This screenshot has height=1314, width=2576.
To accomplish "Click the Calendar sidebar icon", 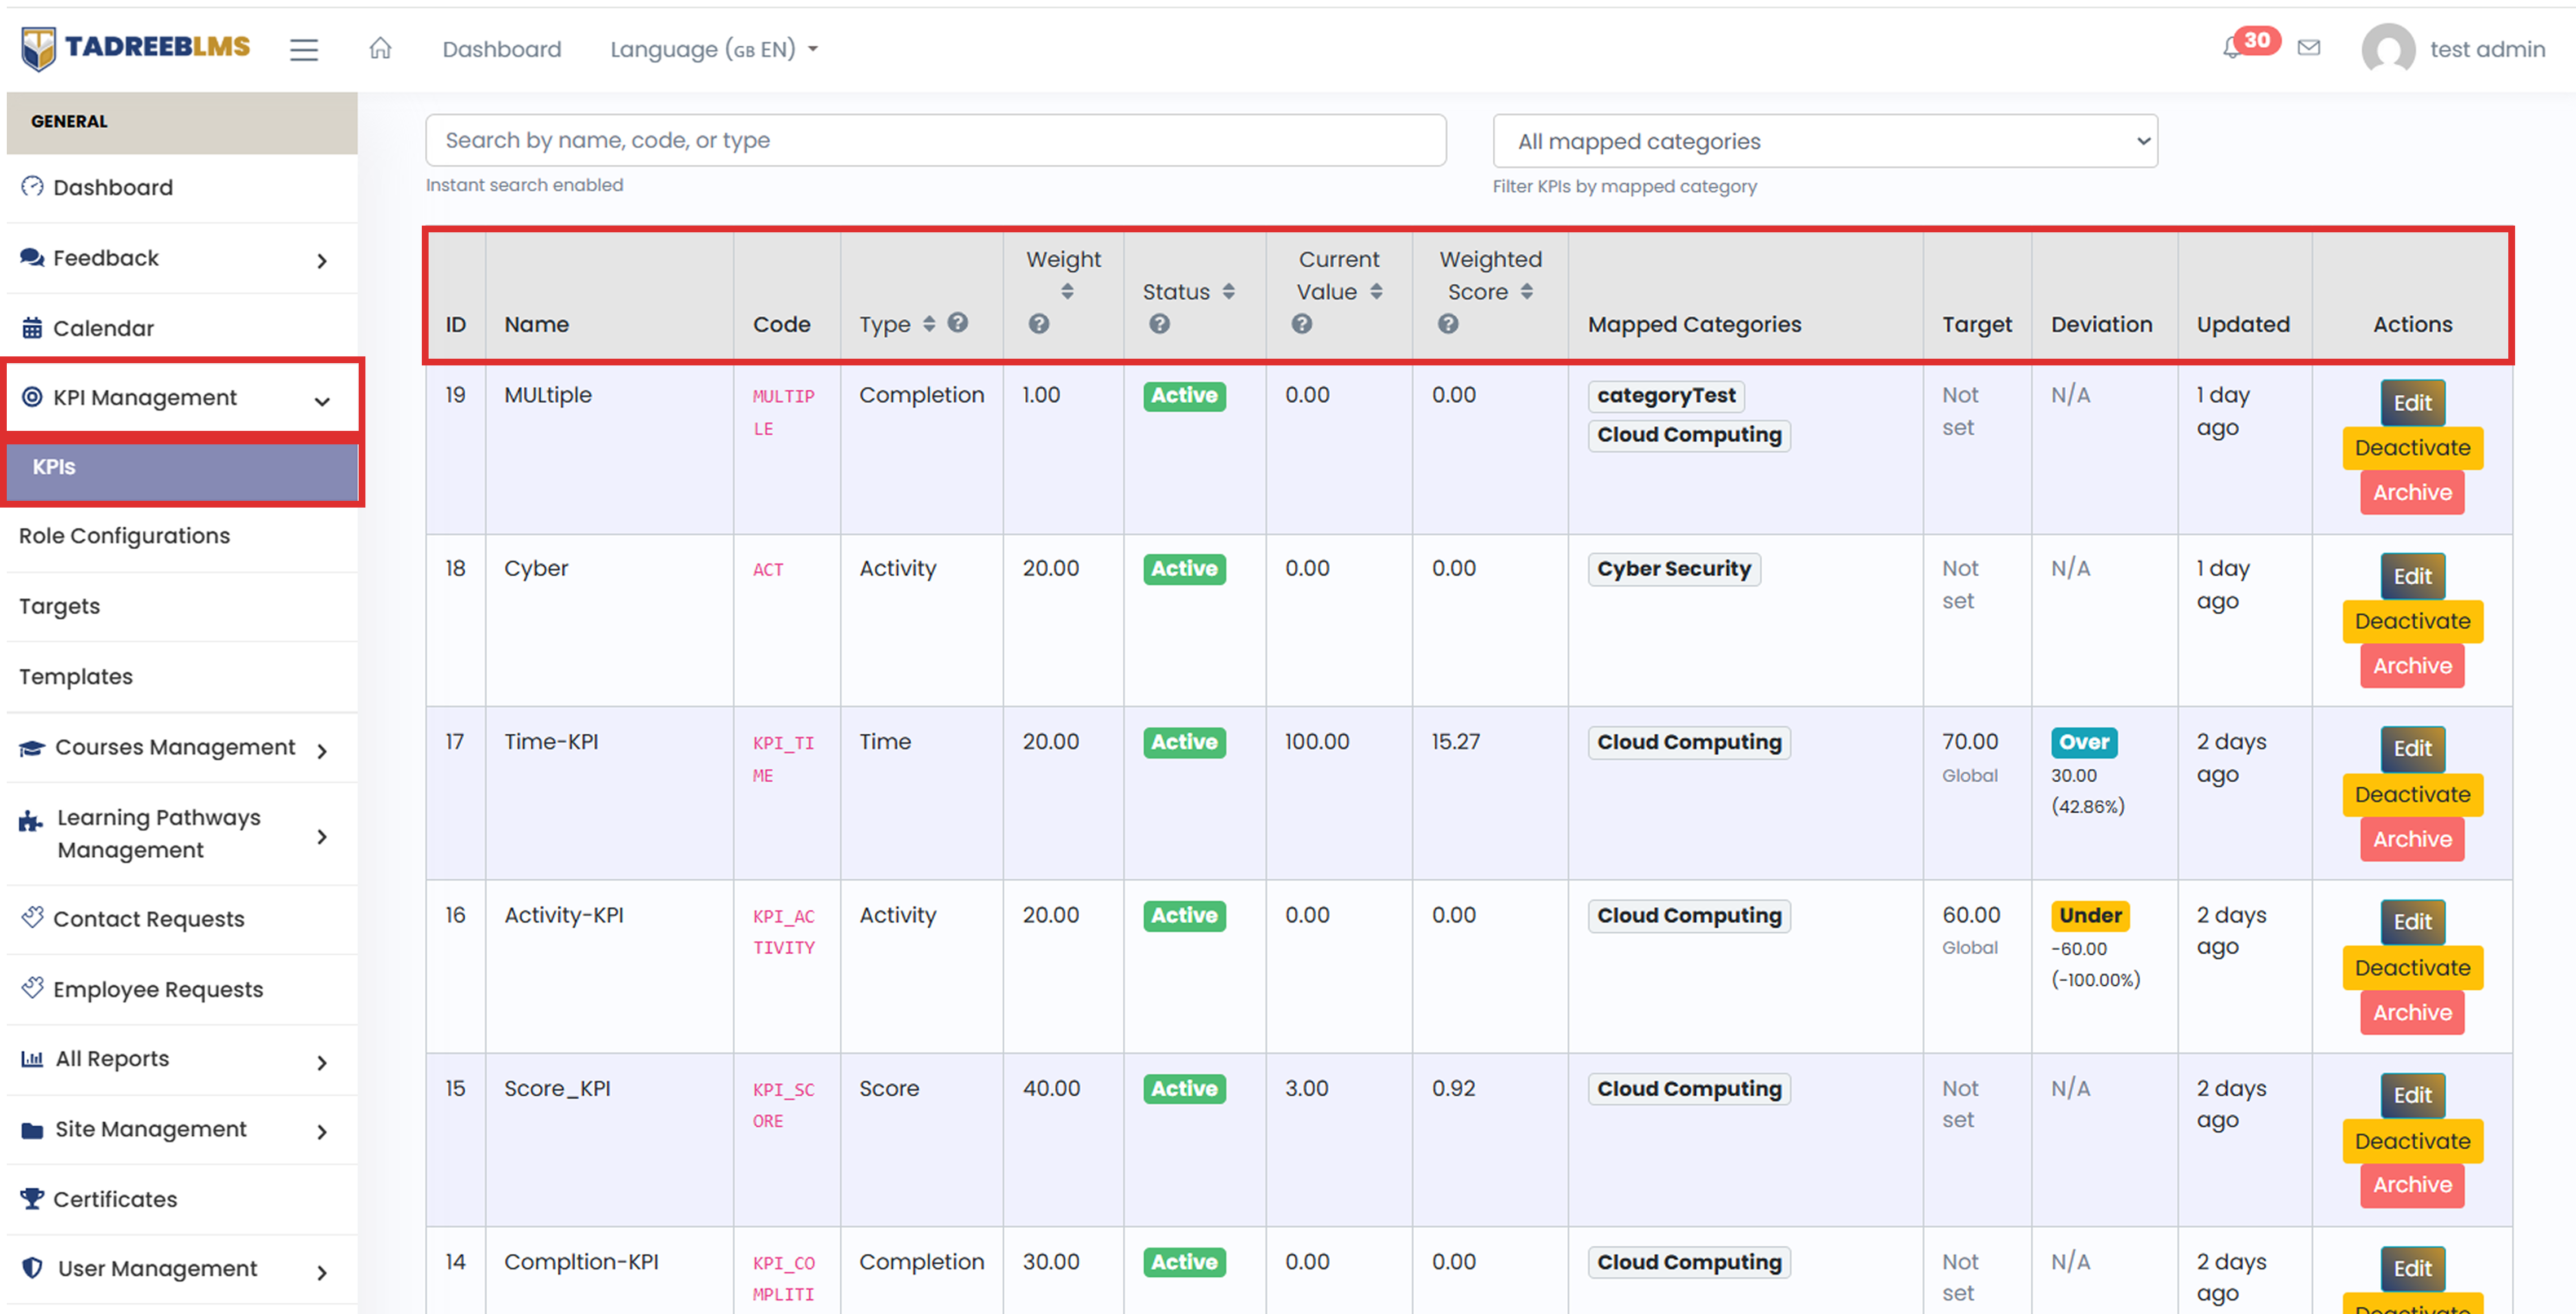I will [32, 328].
